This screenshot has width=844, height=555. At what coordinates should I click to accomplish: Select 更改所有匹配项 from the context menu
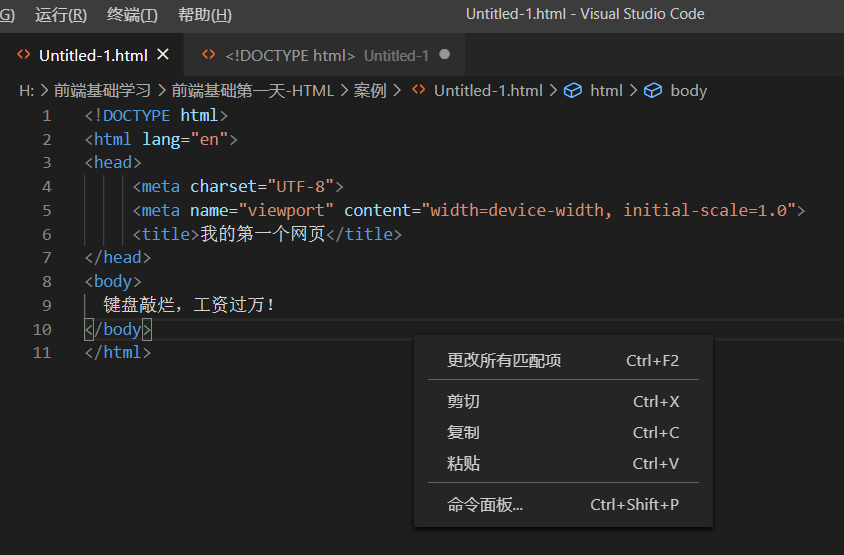pos(504,360)
